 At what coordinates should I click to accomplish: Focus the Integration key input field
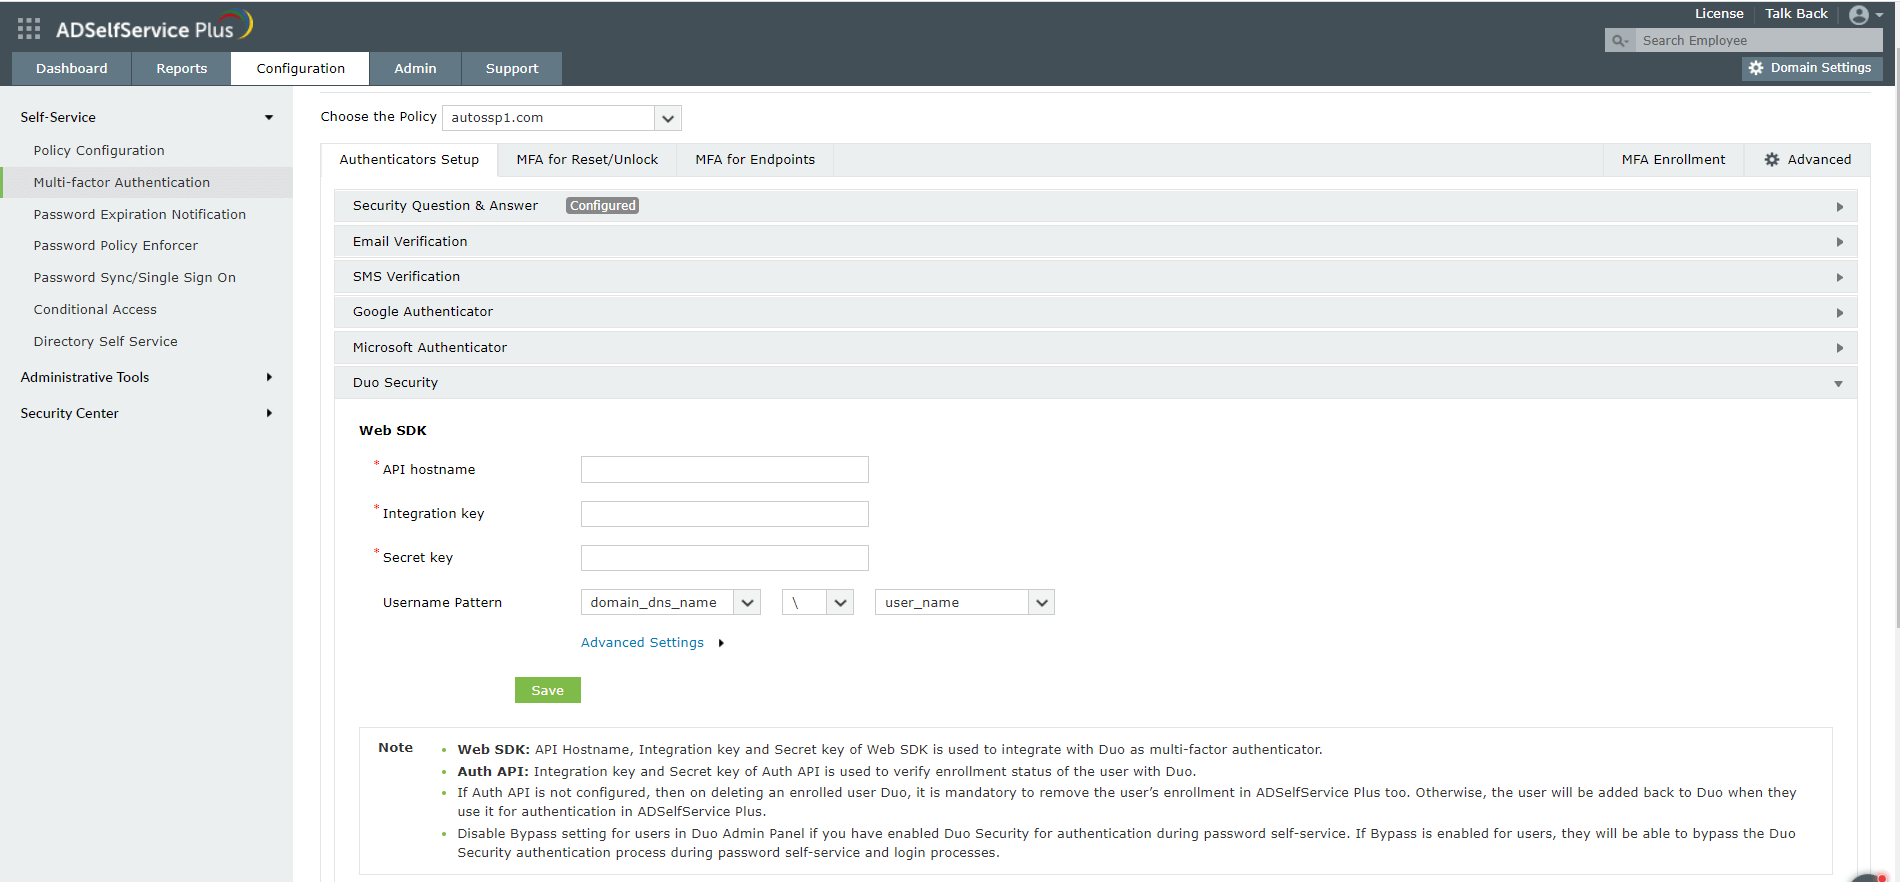pos(725,514)
